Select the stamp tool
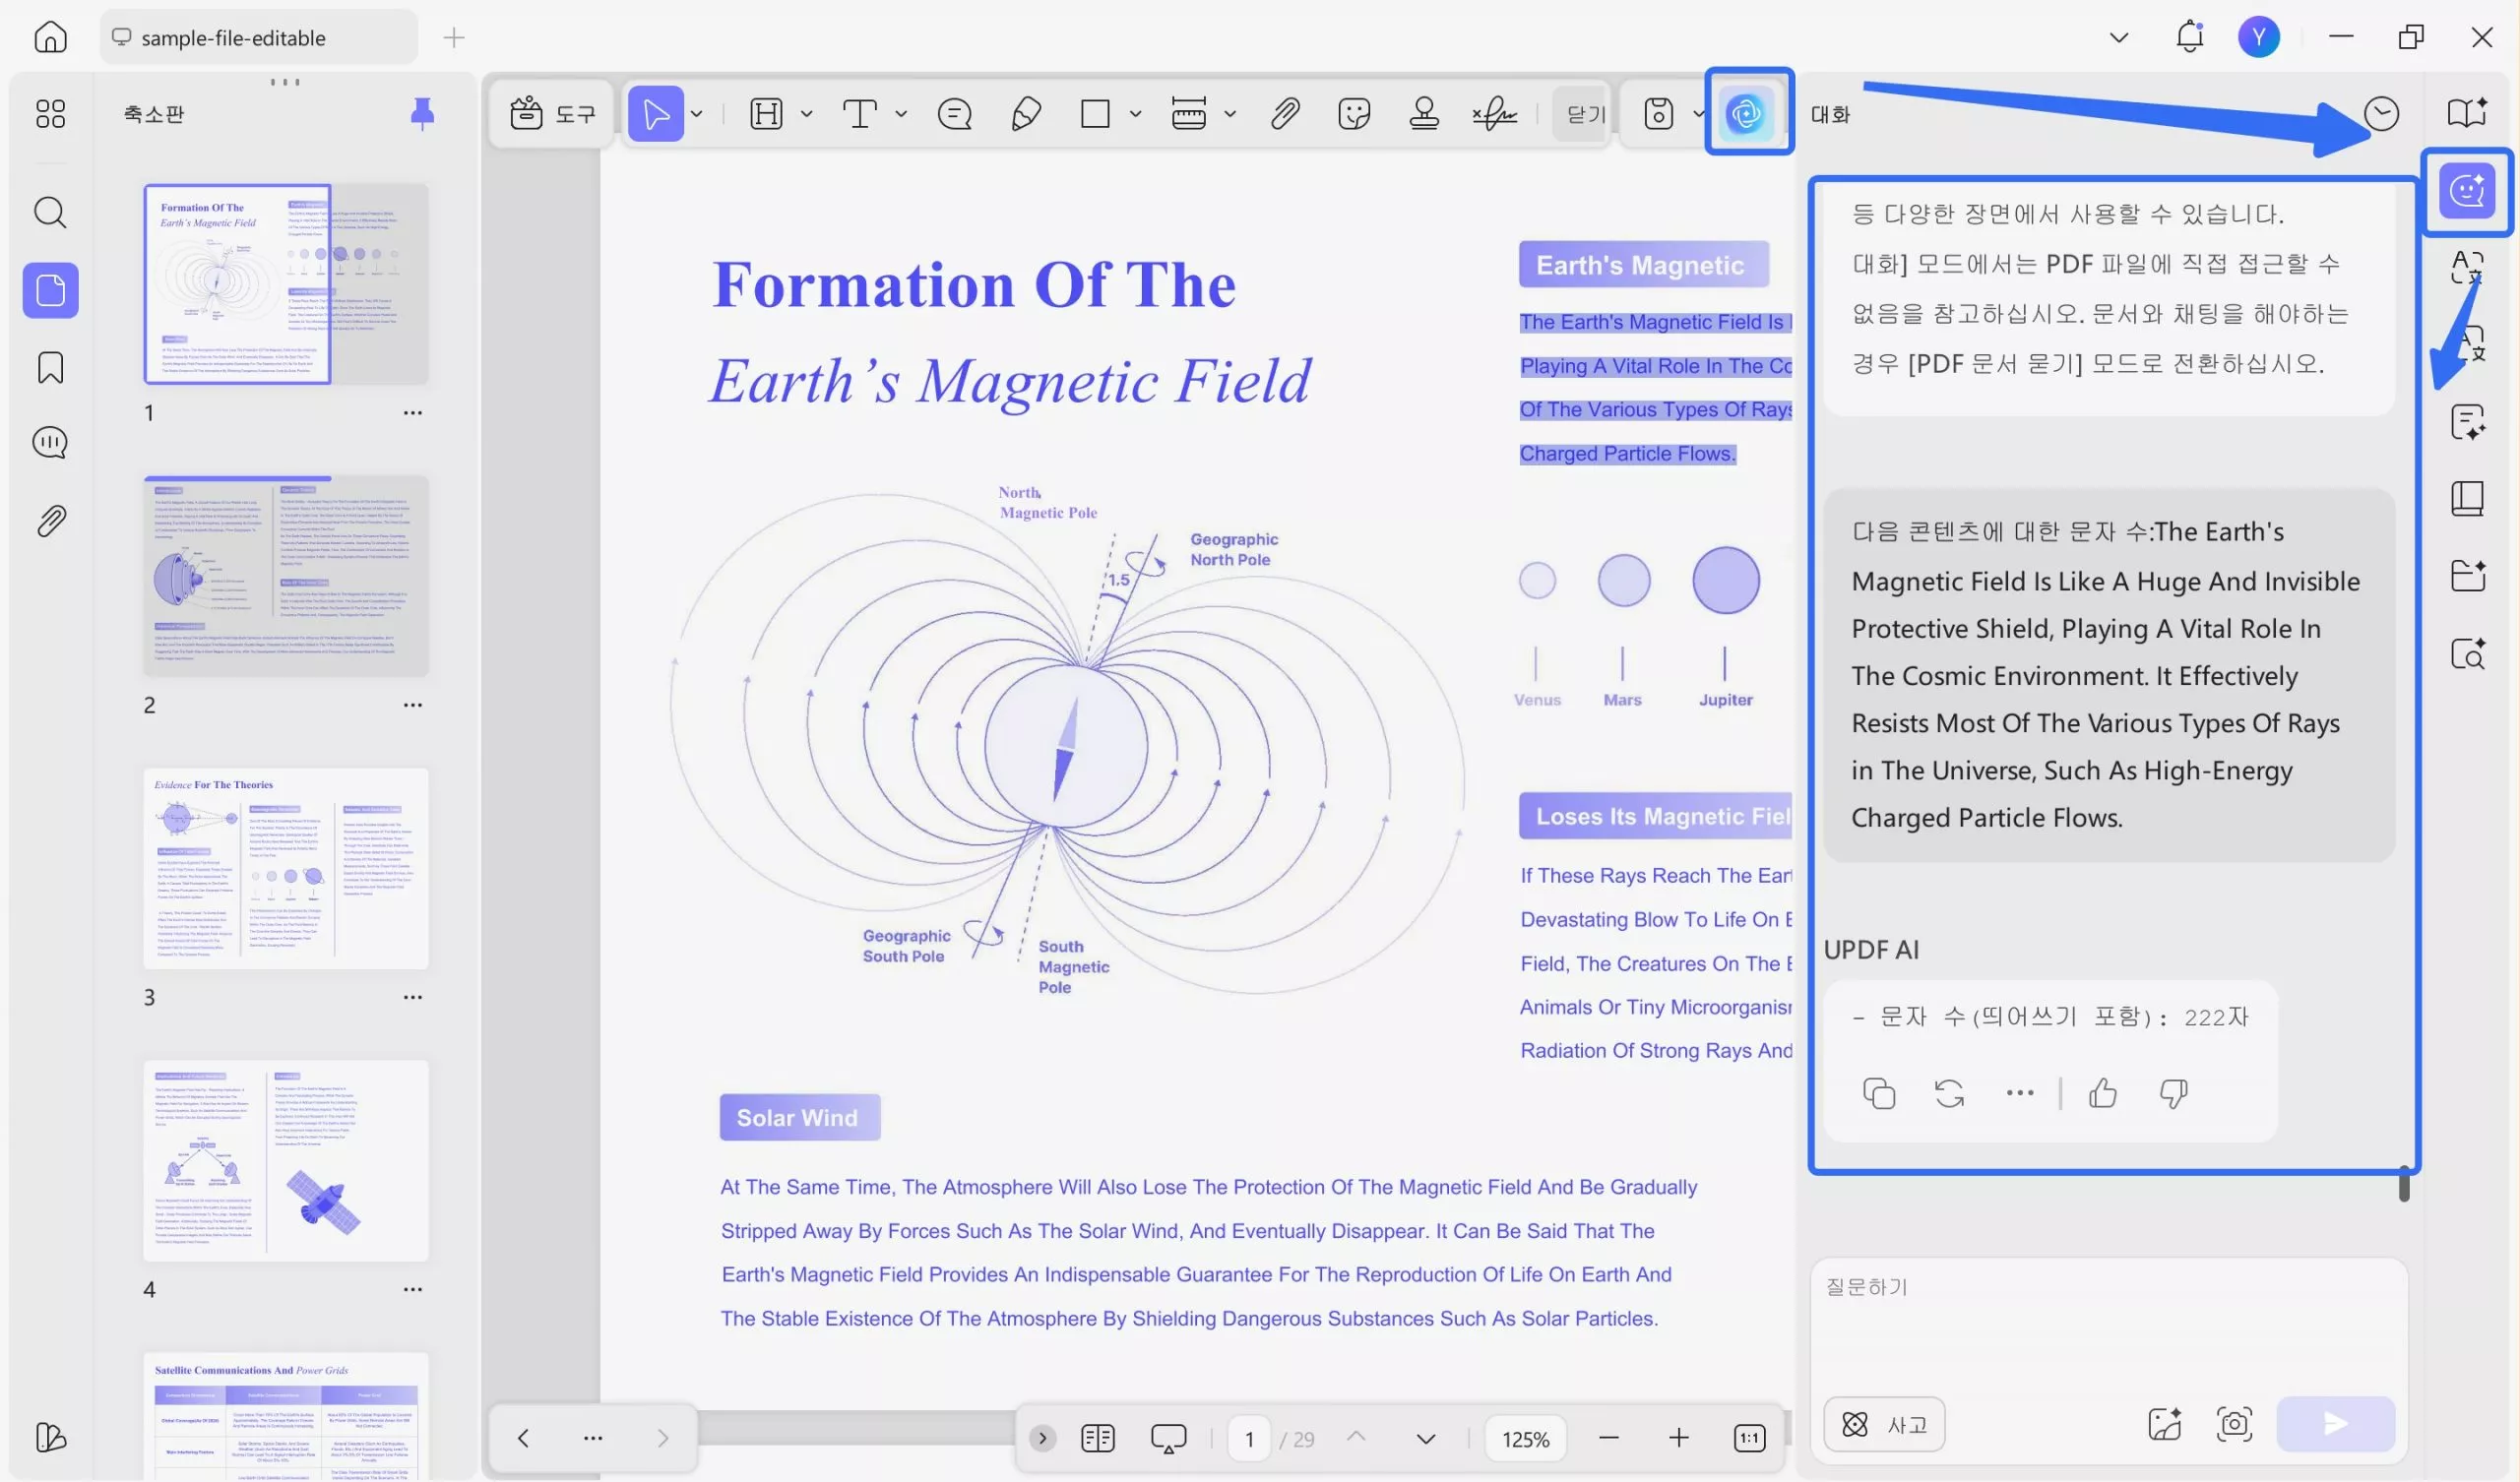2520x1482 pixels. [x=1424, y=114]
